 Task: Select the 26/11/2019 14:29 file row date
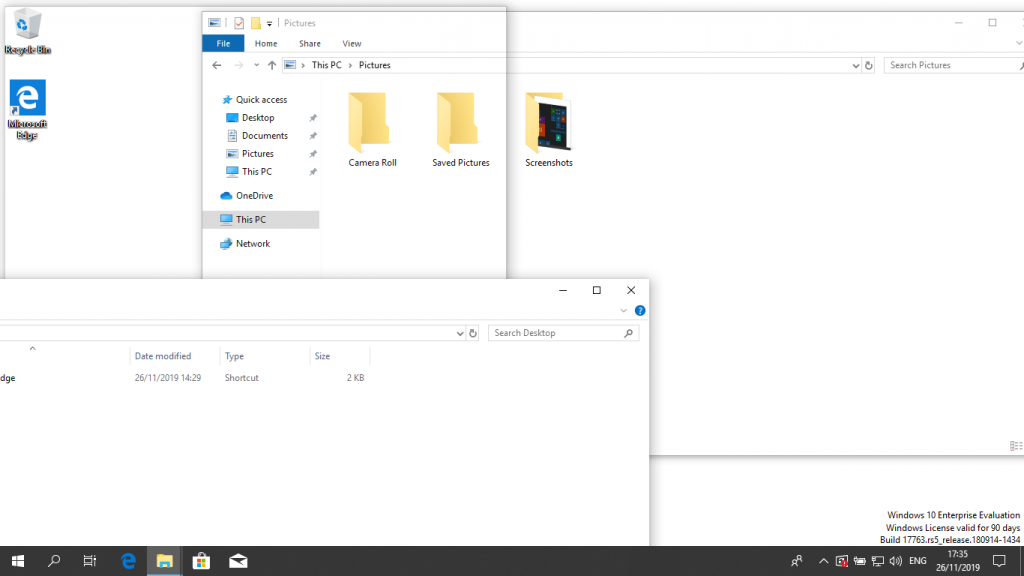(168, 378)
